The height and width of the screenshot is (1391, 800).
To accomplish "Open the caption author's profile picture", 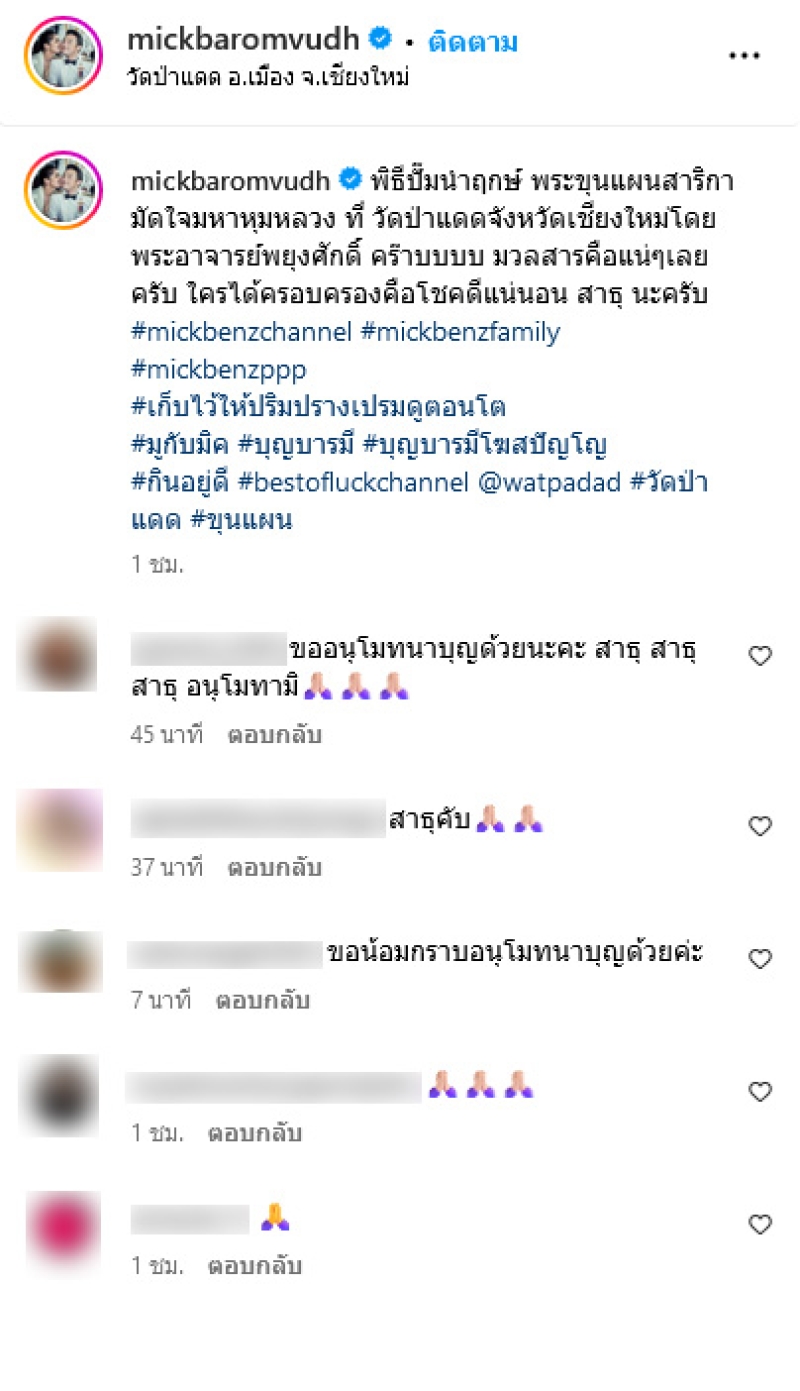I will [x=62, y=192].
